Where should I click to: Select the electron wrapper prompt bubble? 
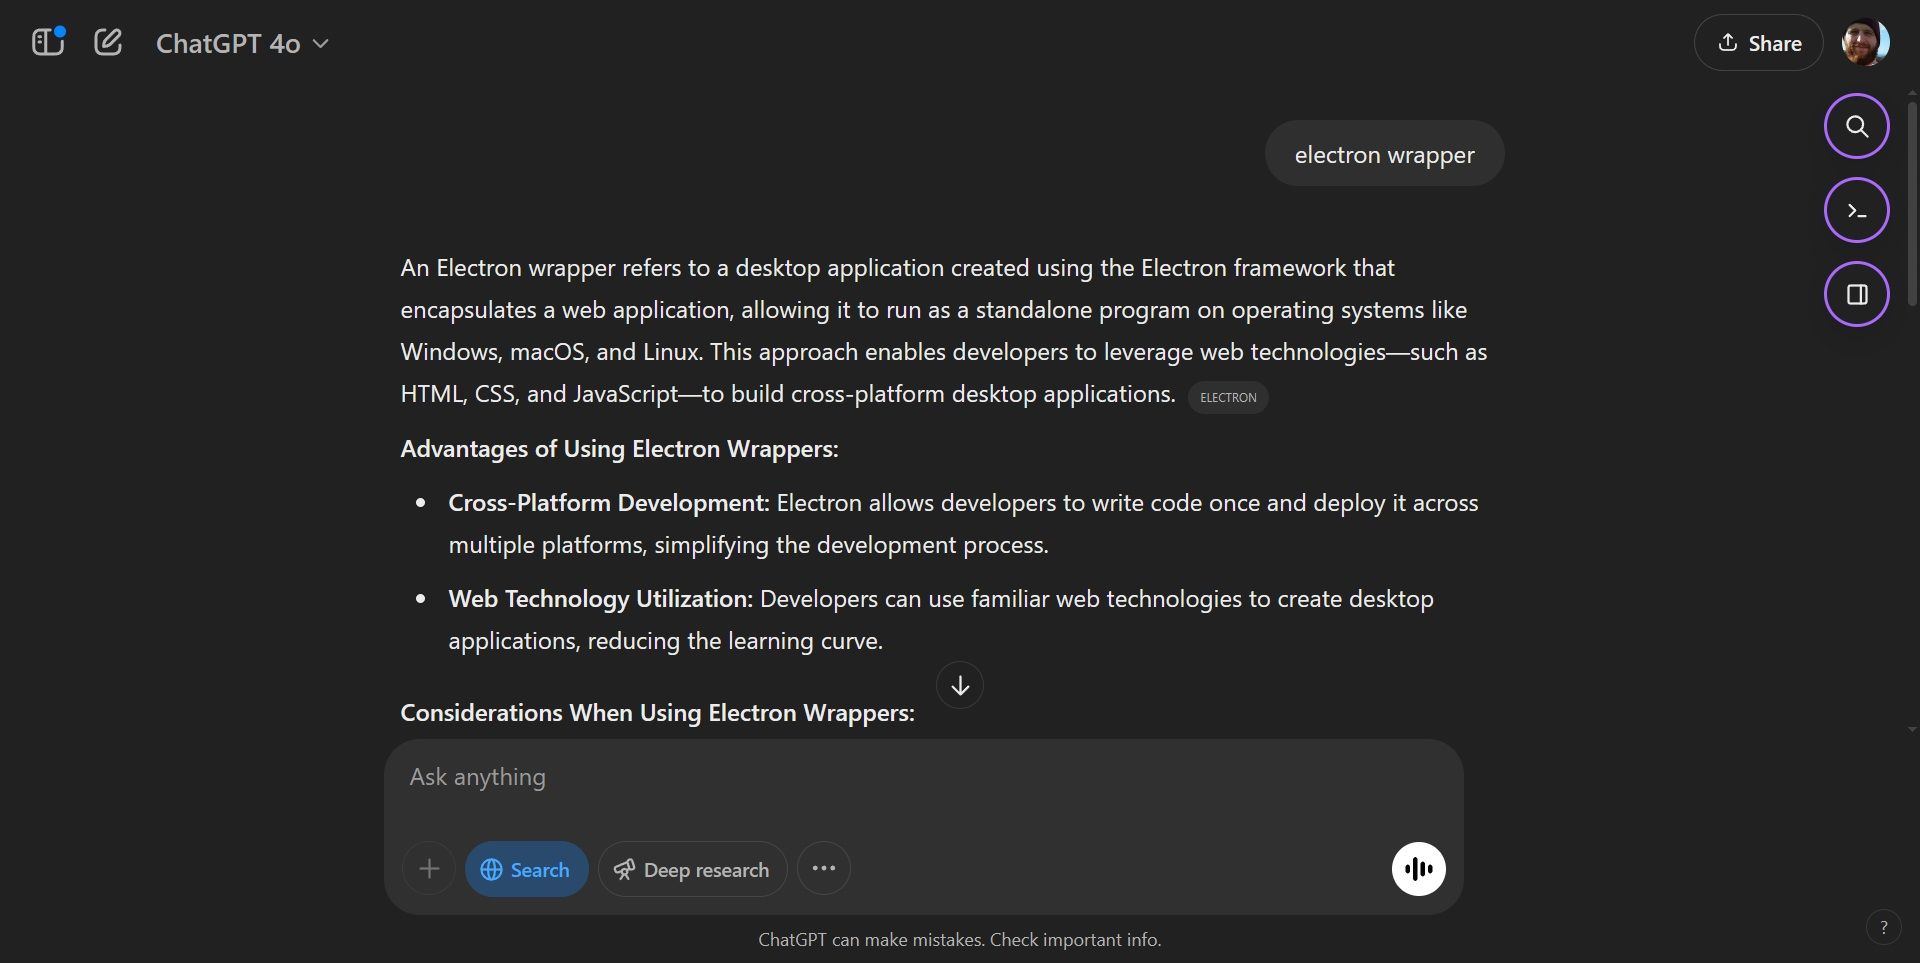(x=1384, y=154)
